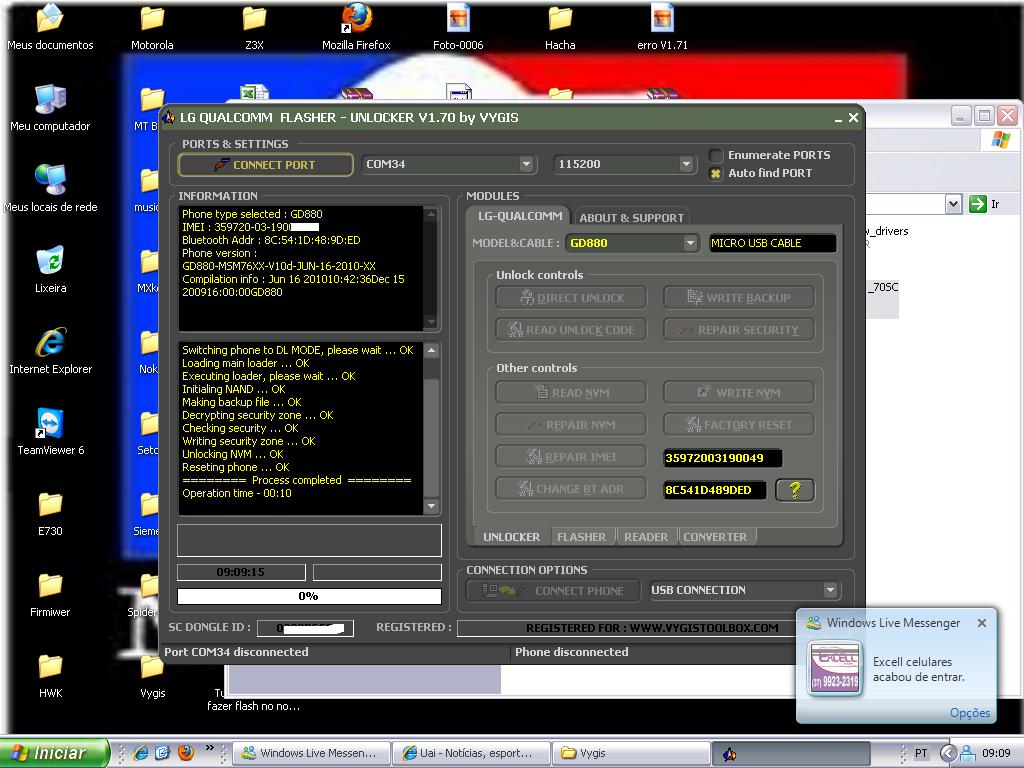Enable Enumerate PORTS checkbox
Viewport: 1024px width, 768px height.
click(x=716, y=155)
